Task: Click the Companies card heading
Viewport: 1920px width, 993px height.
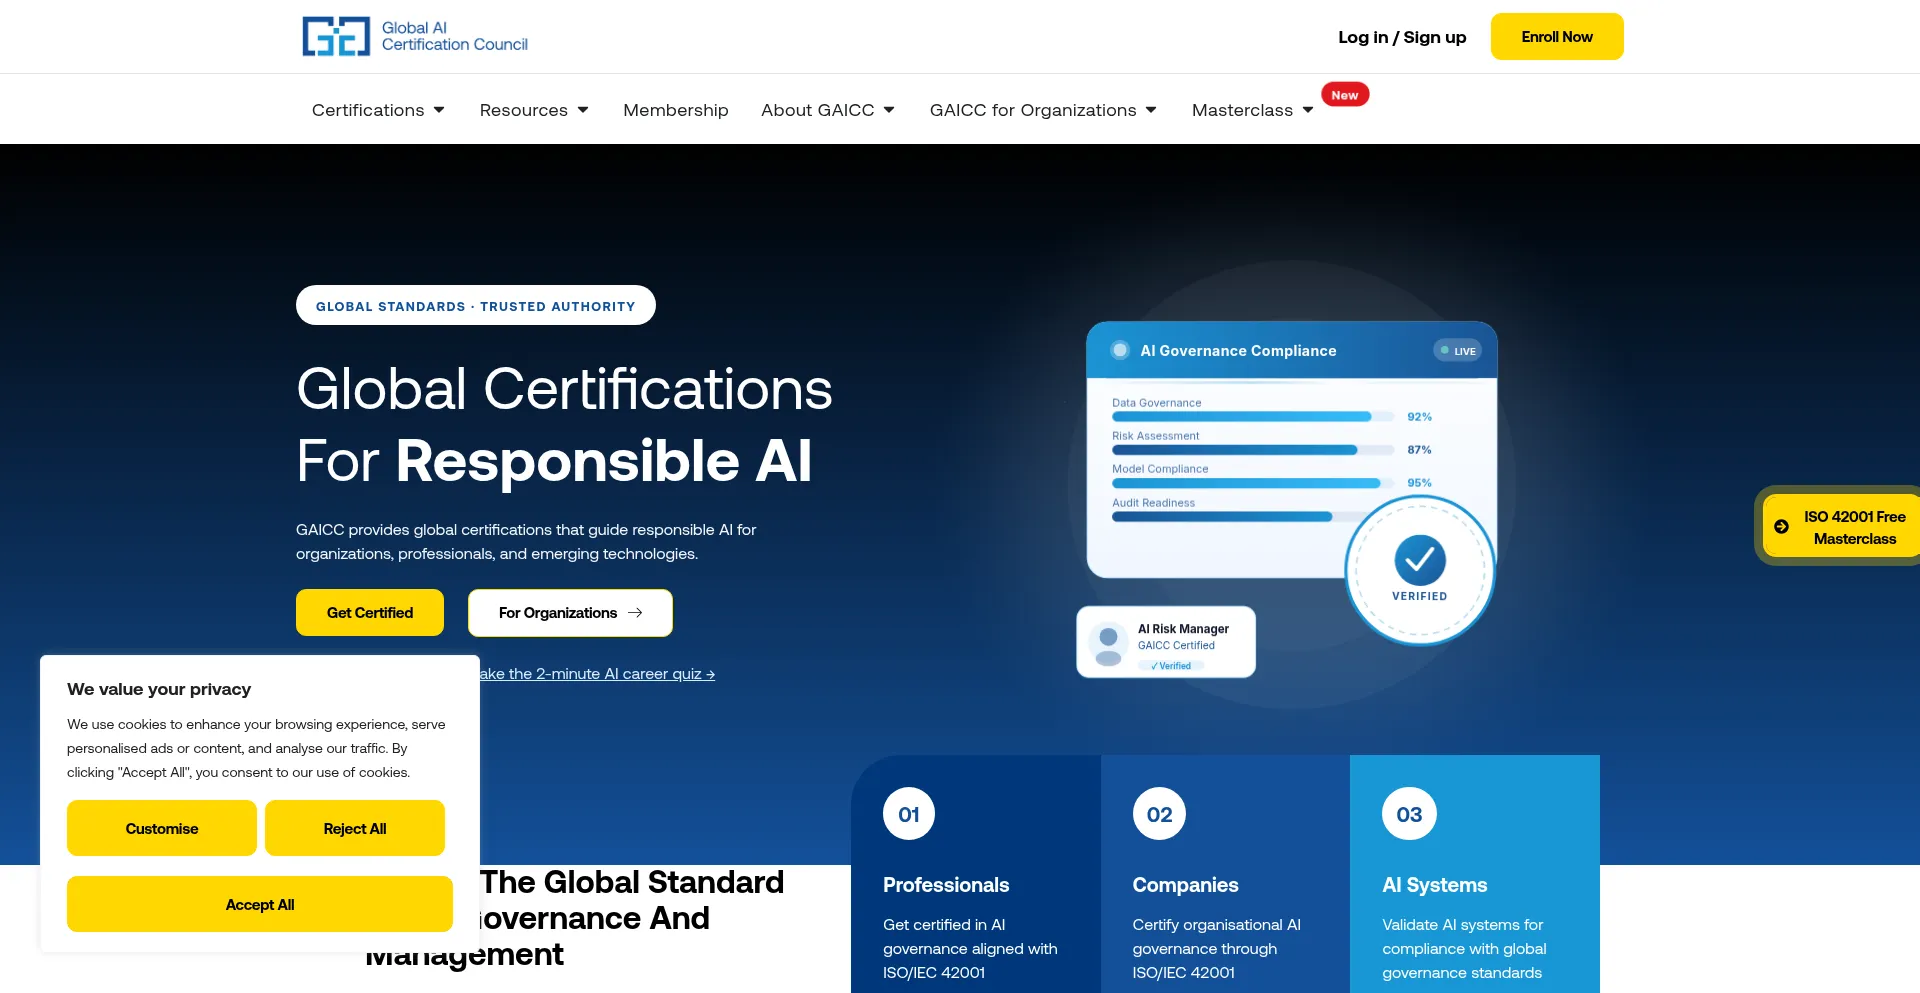Action: [x=1185, y=885]
